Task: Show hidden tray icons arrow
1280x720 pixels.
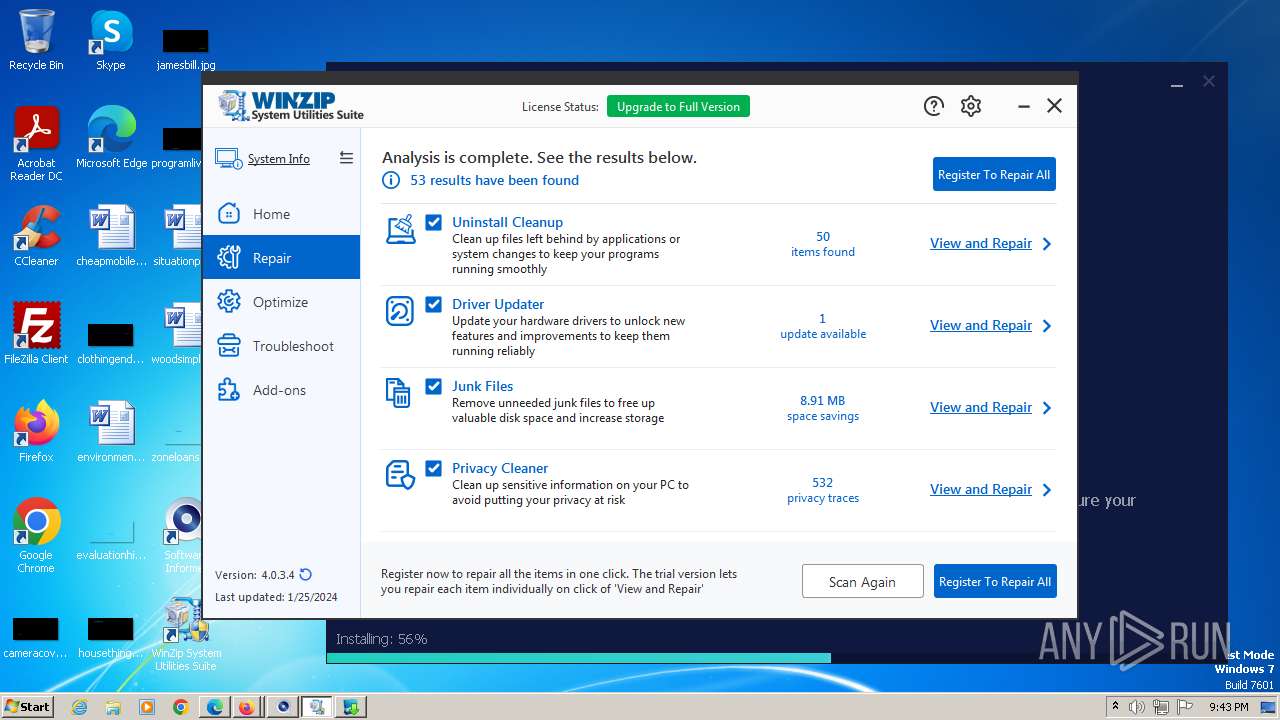Action: point(1115,707)
